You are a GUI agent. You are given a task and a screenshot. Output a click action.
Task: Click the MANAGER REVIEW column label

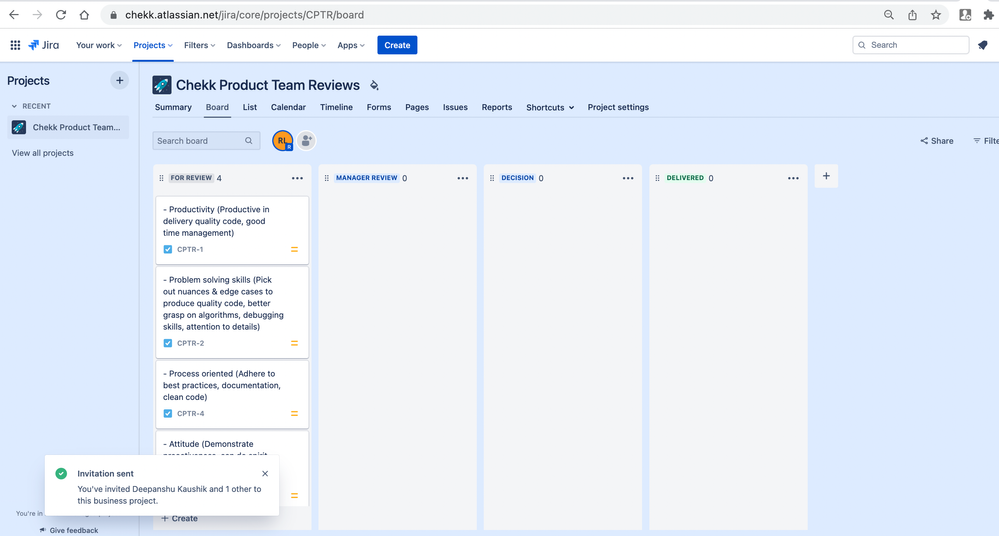click(x=366, y=178)
